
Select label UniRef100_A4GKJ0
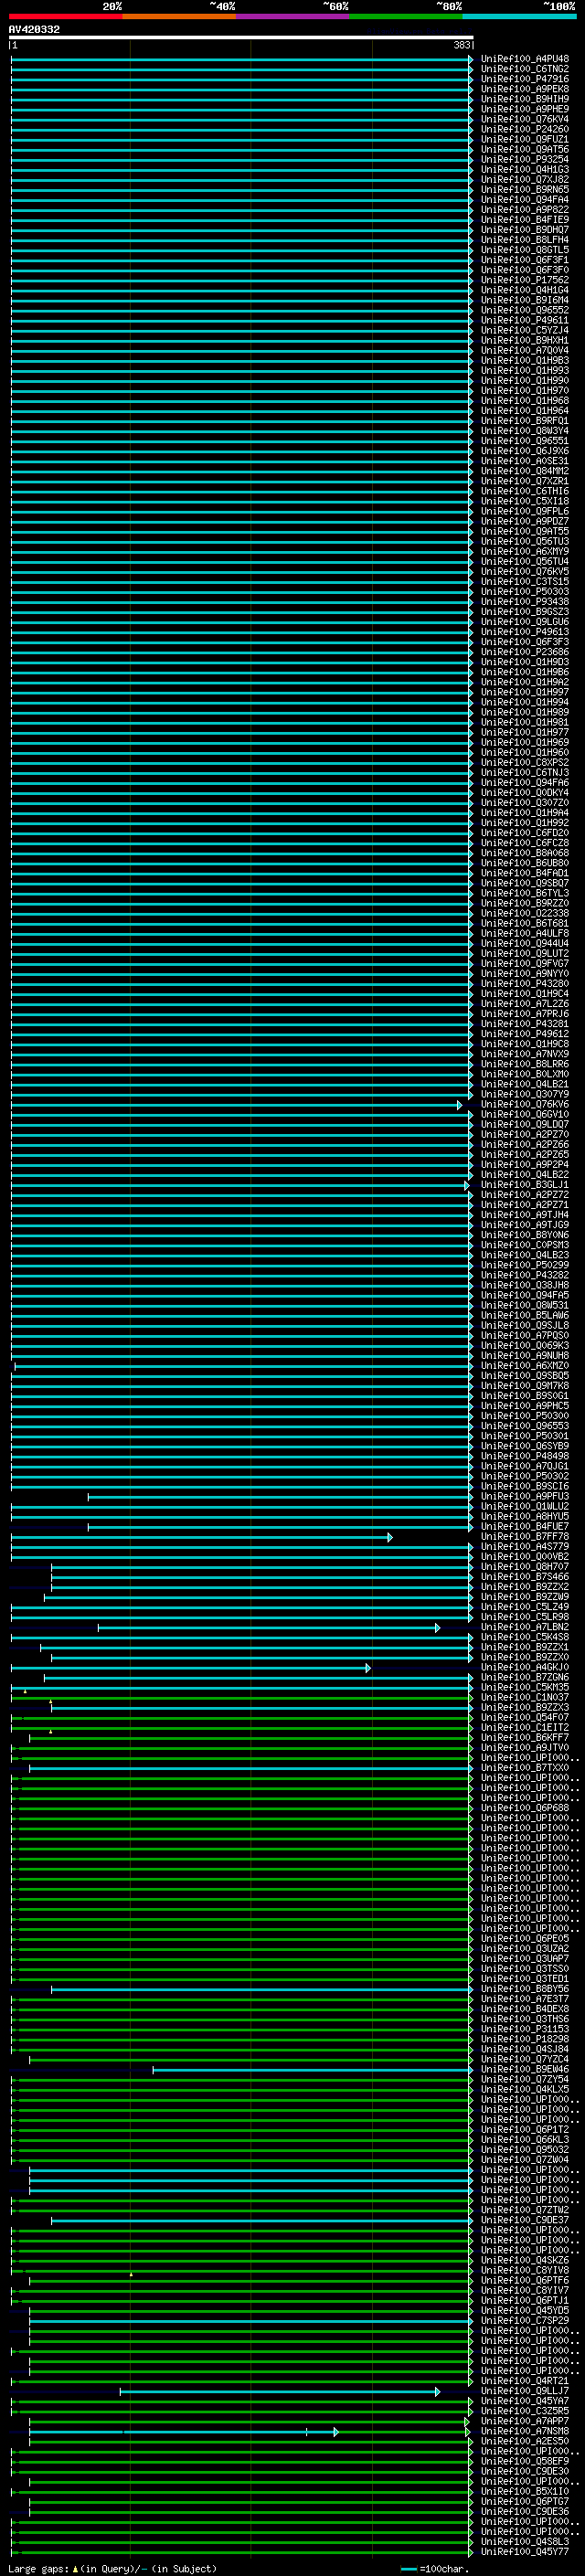click(525, 1668)
